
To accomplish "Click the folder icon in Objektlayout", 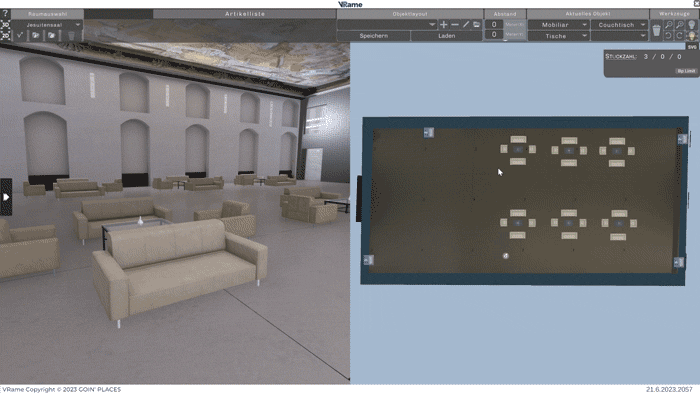I will click(x=476, y=25).
